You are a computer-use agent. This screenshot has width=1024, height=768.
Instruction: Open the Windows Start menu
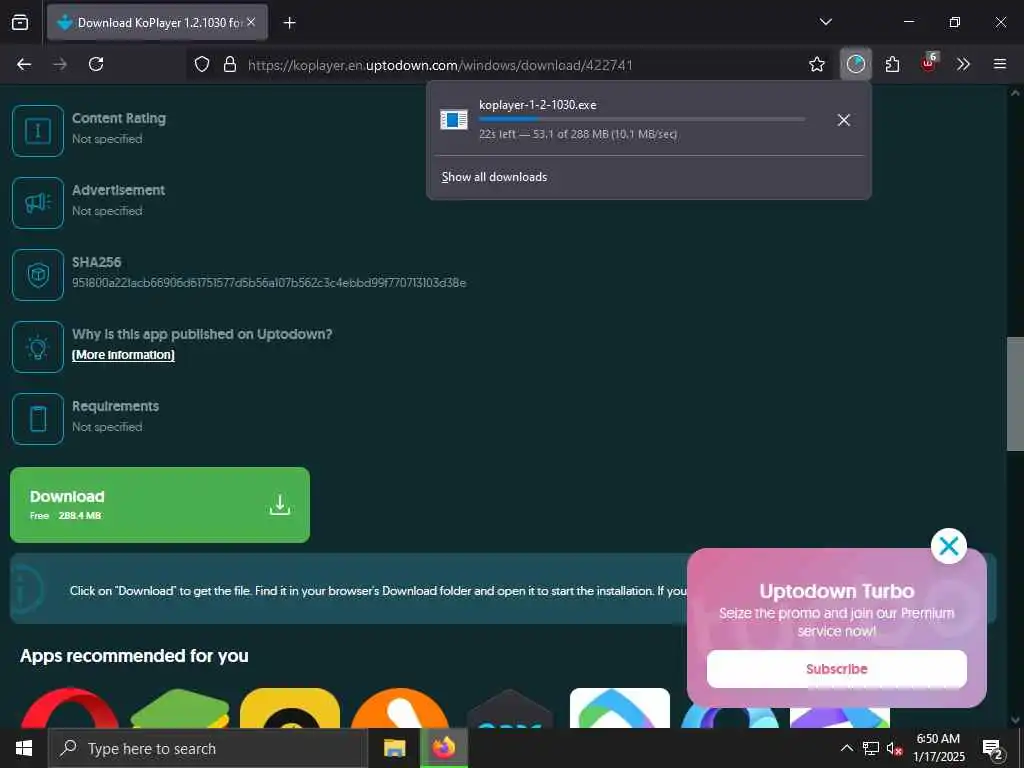(24, 748)
